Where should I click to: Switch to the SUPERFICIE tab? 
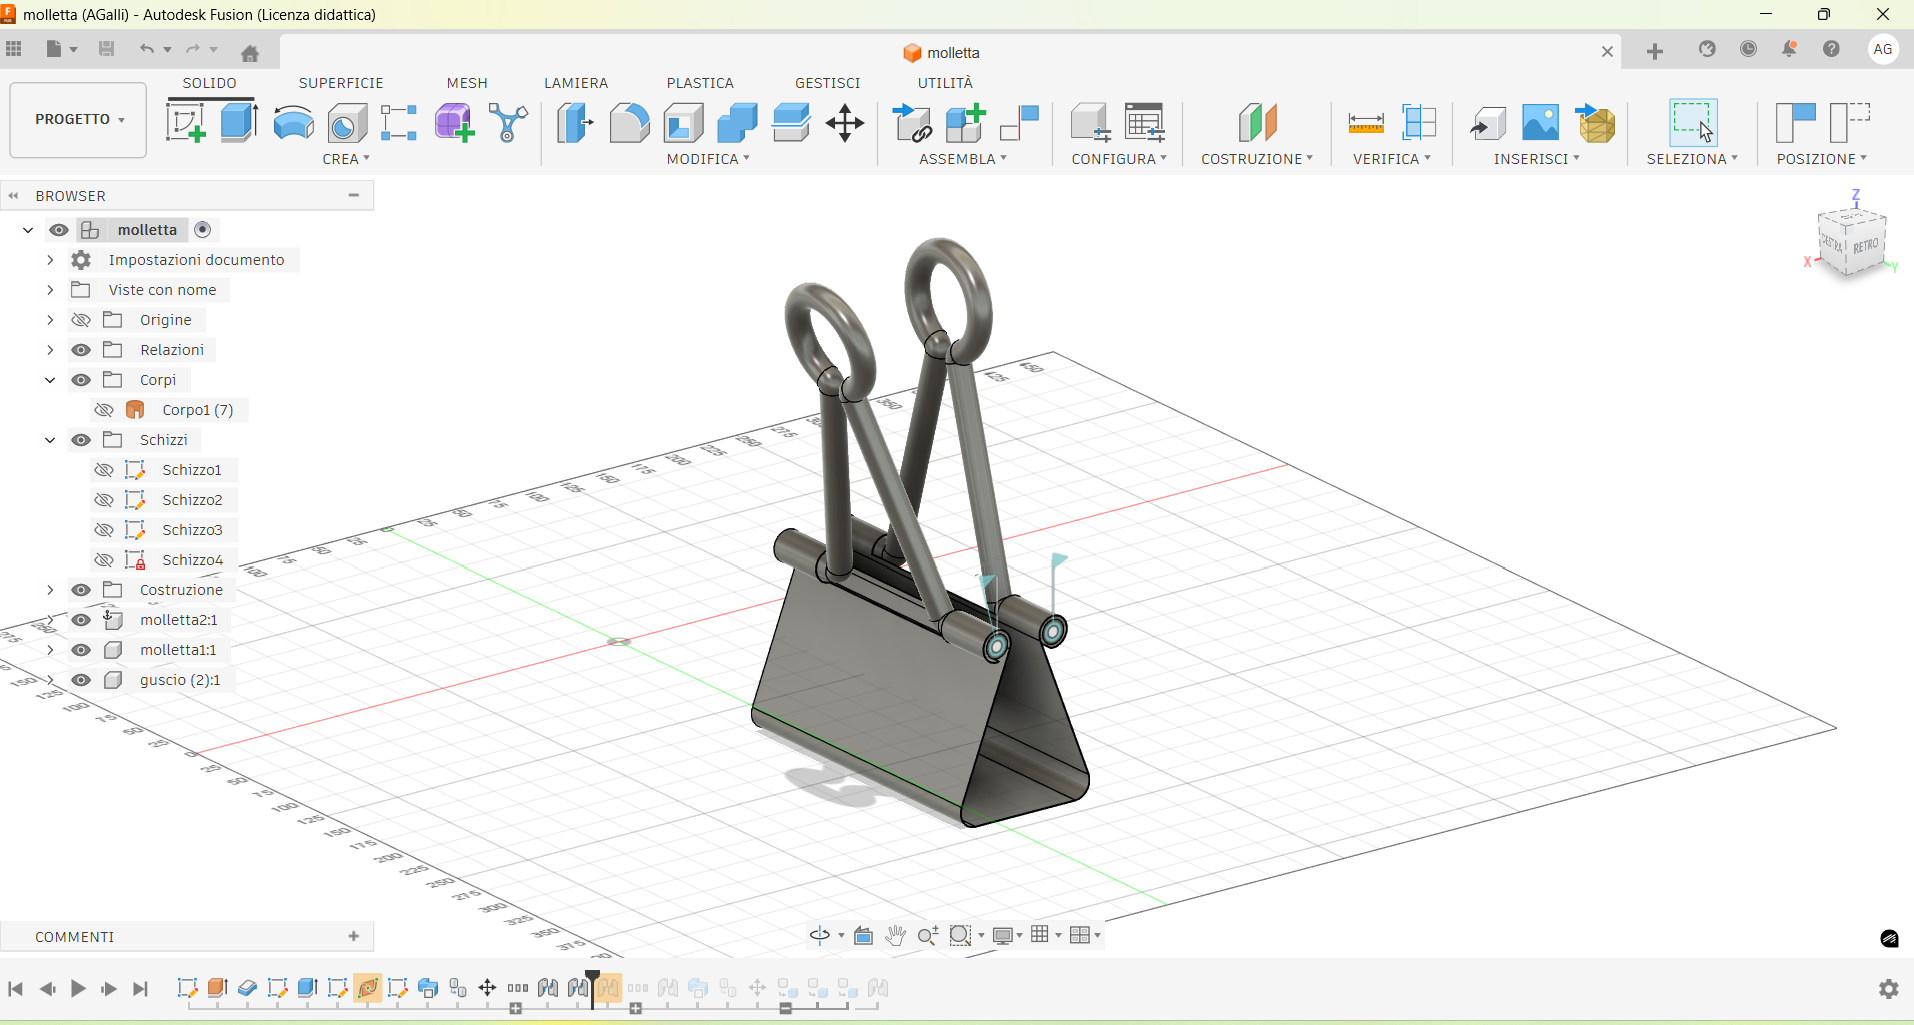(x=341, y=83)
